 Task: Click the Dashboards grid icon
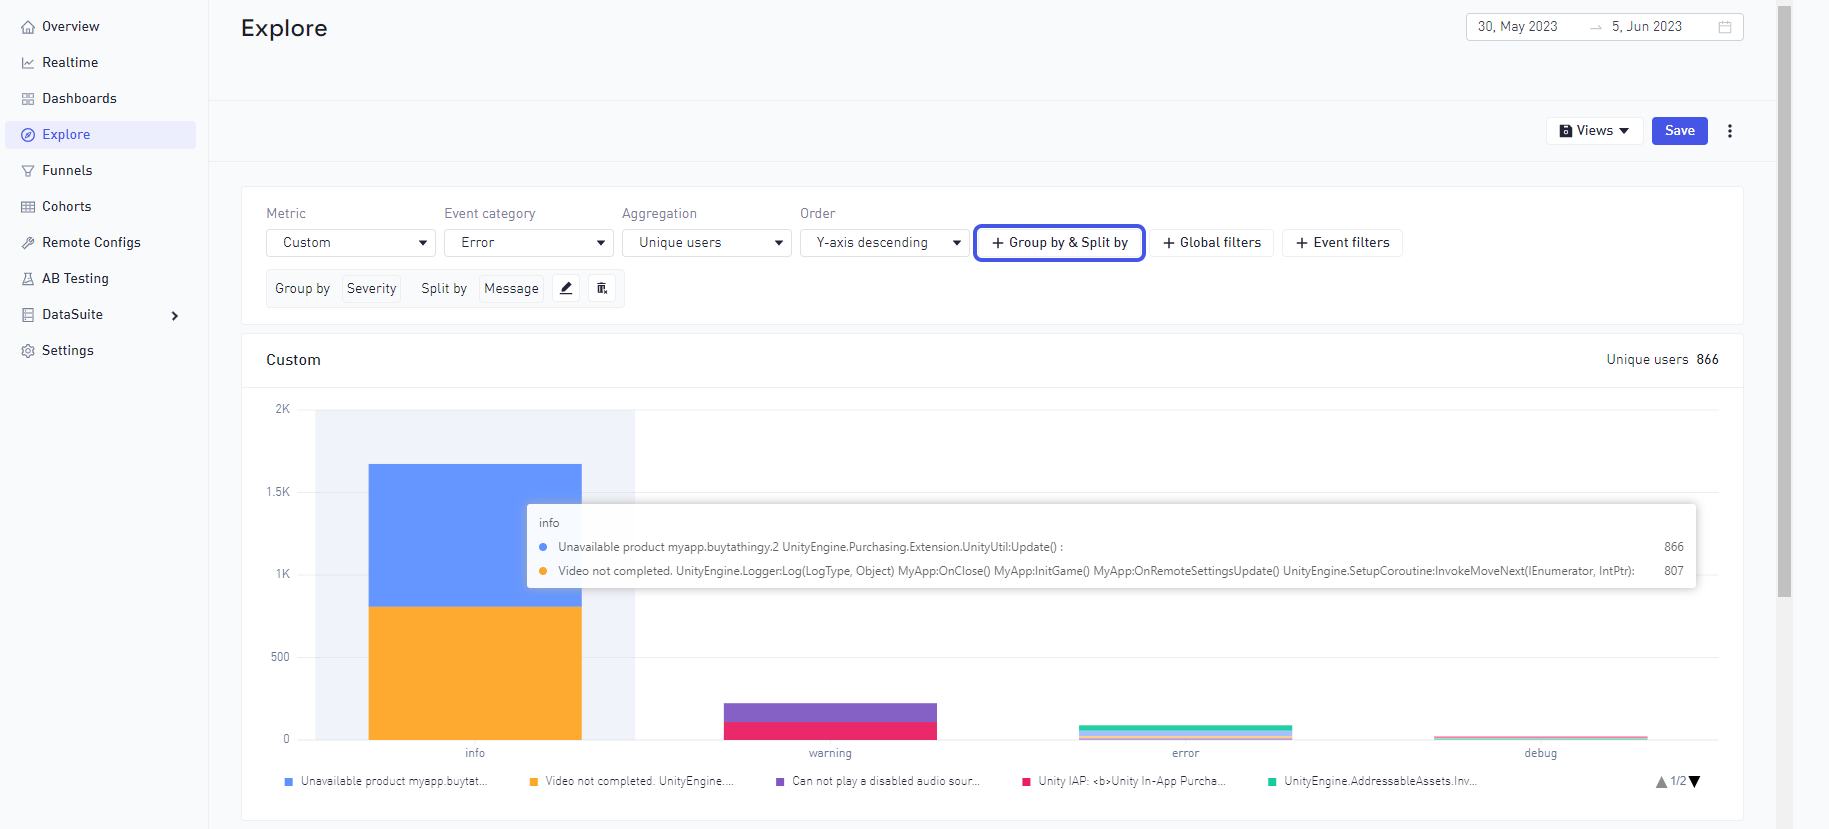point(28,99)
